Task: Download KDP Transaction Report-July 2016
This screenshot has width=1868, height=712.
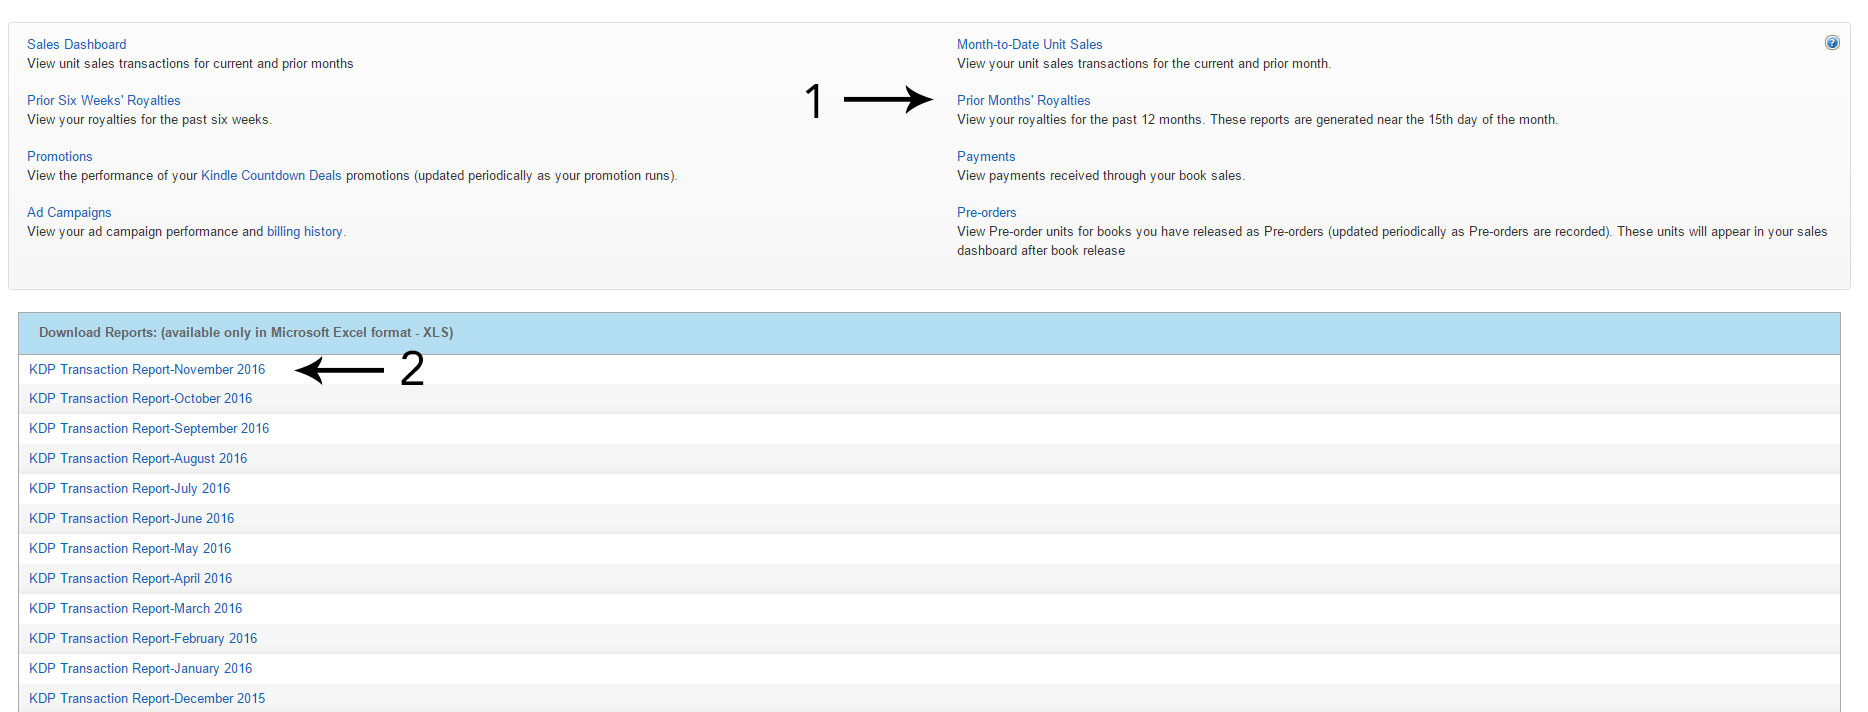Action: click(130, 488)
